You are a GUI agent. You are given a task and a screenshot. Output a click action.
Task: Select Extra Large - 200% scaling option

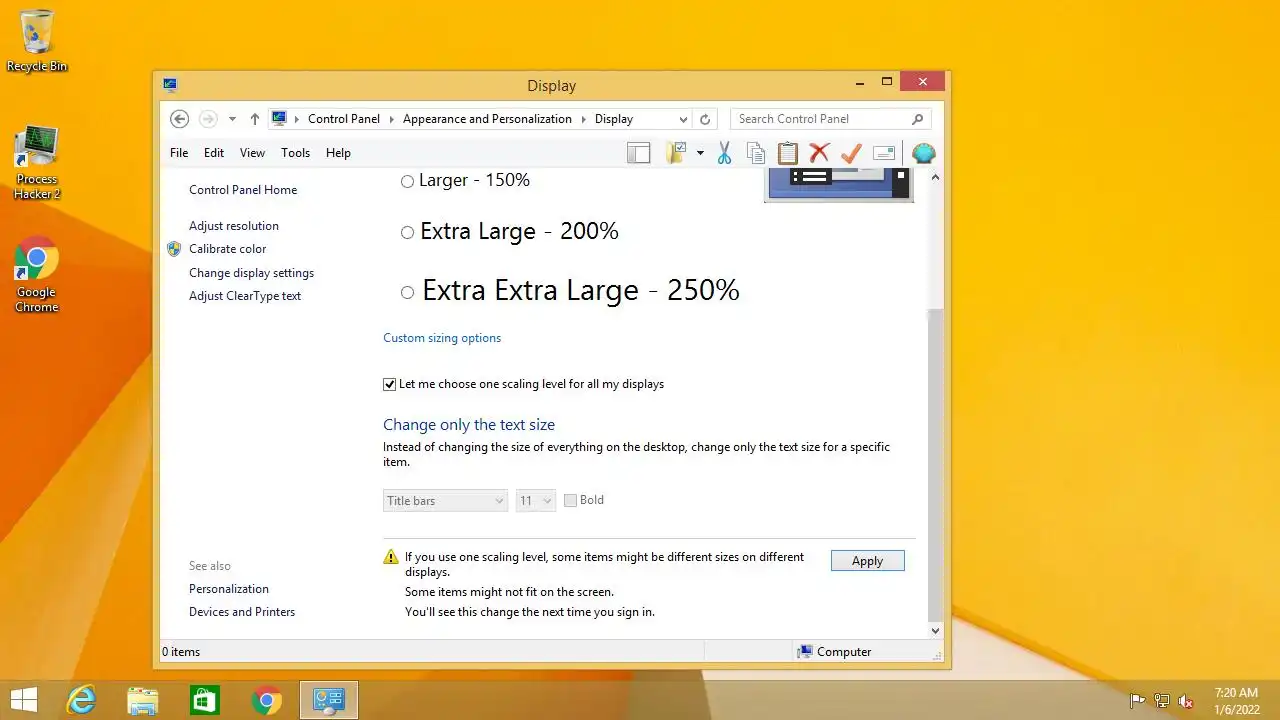coord(407,232)
